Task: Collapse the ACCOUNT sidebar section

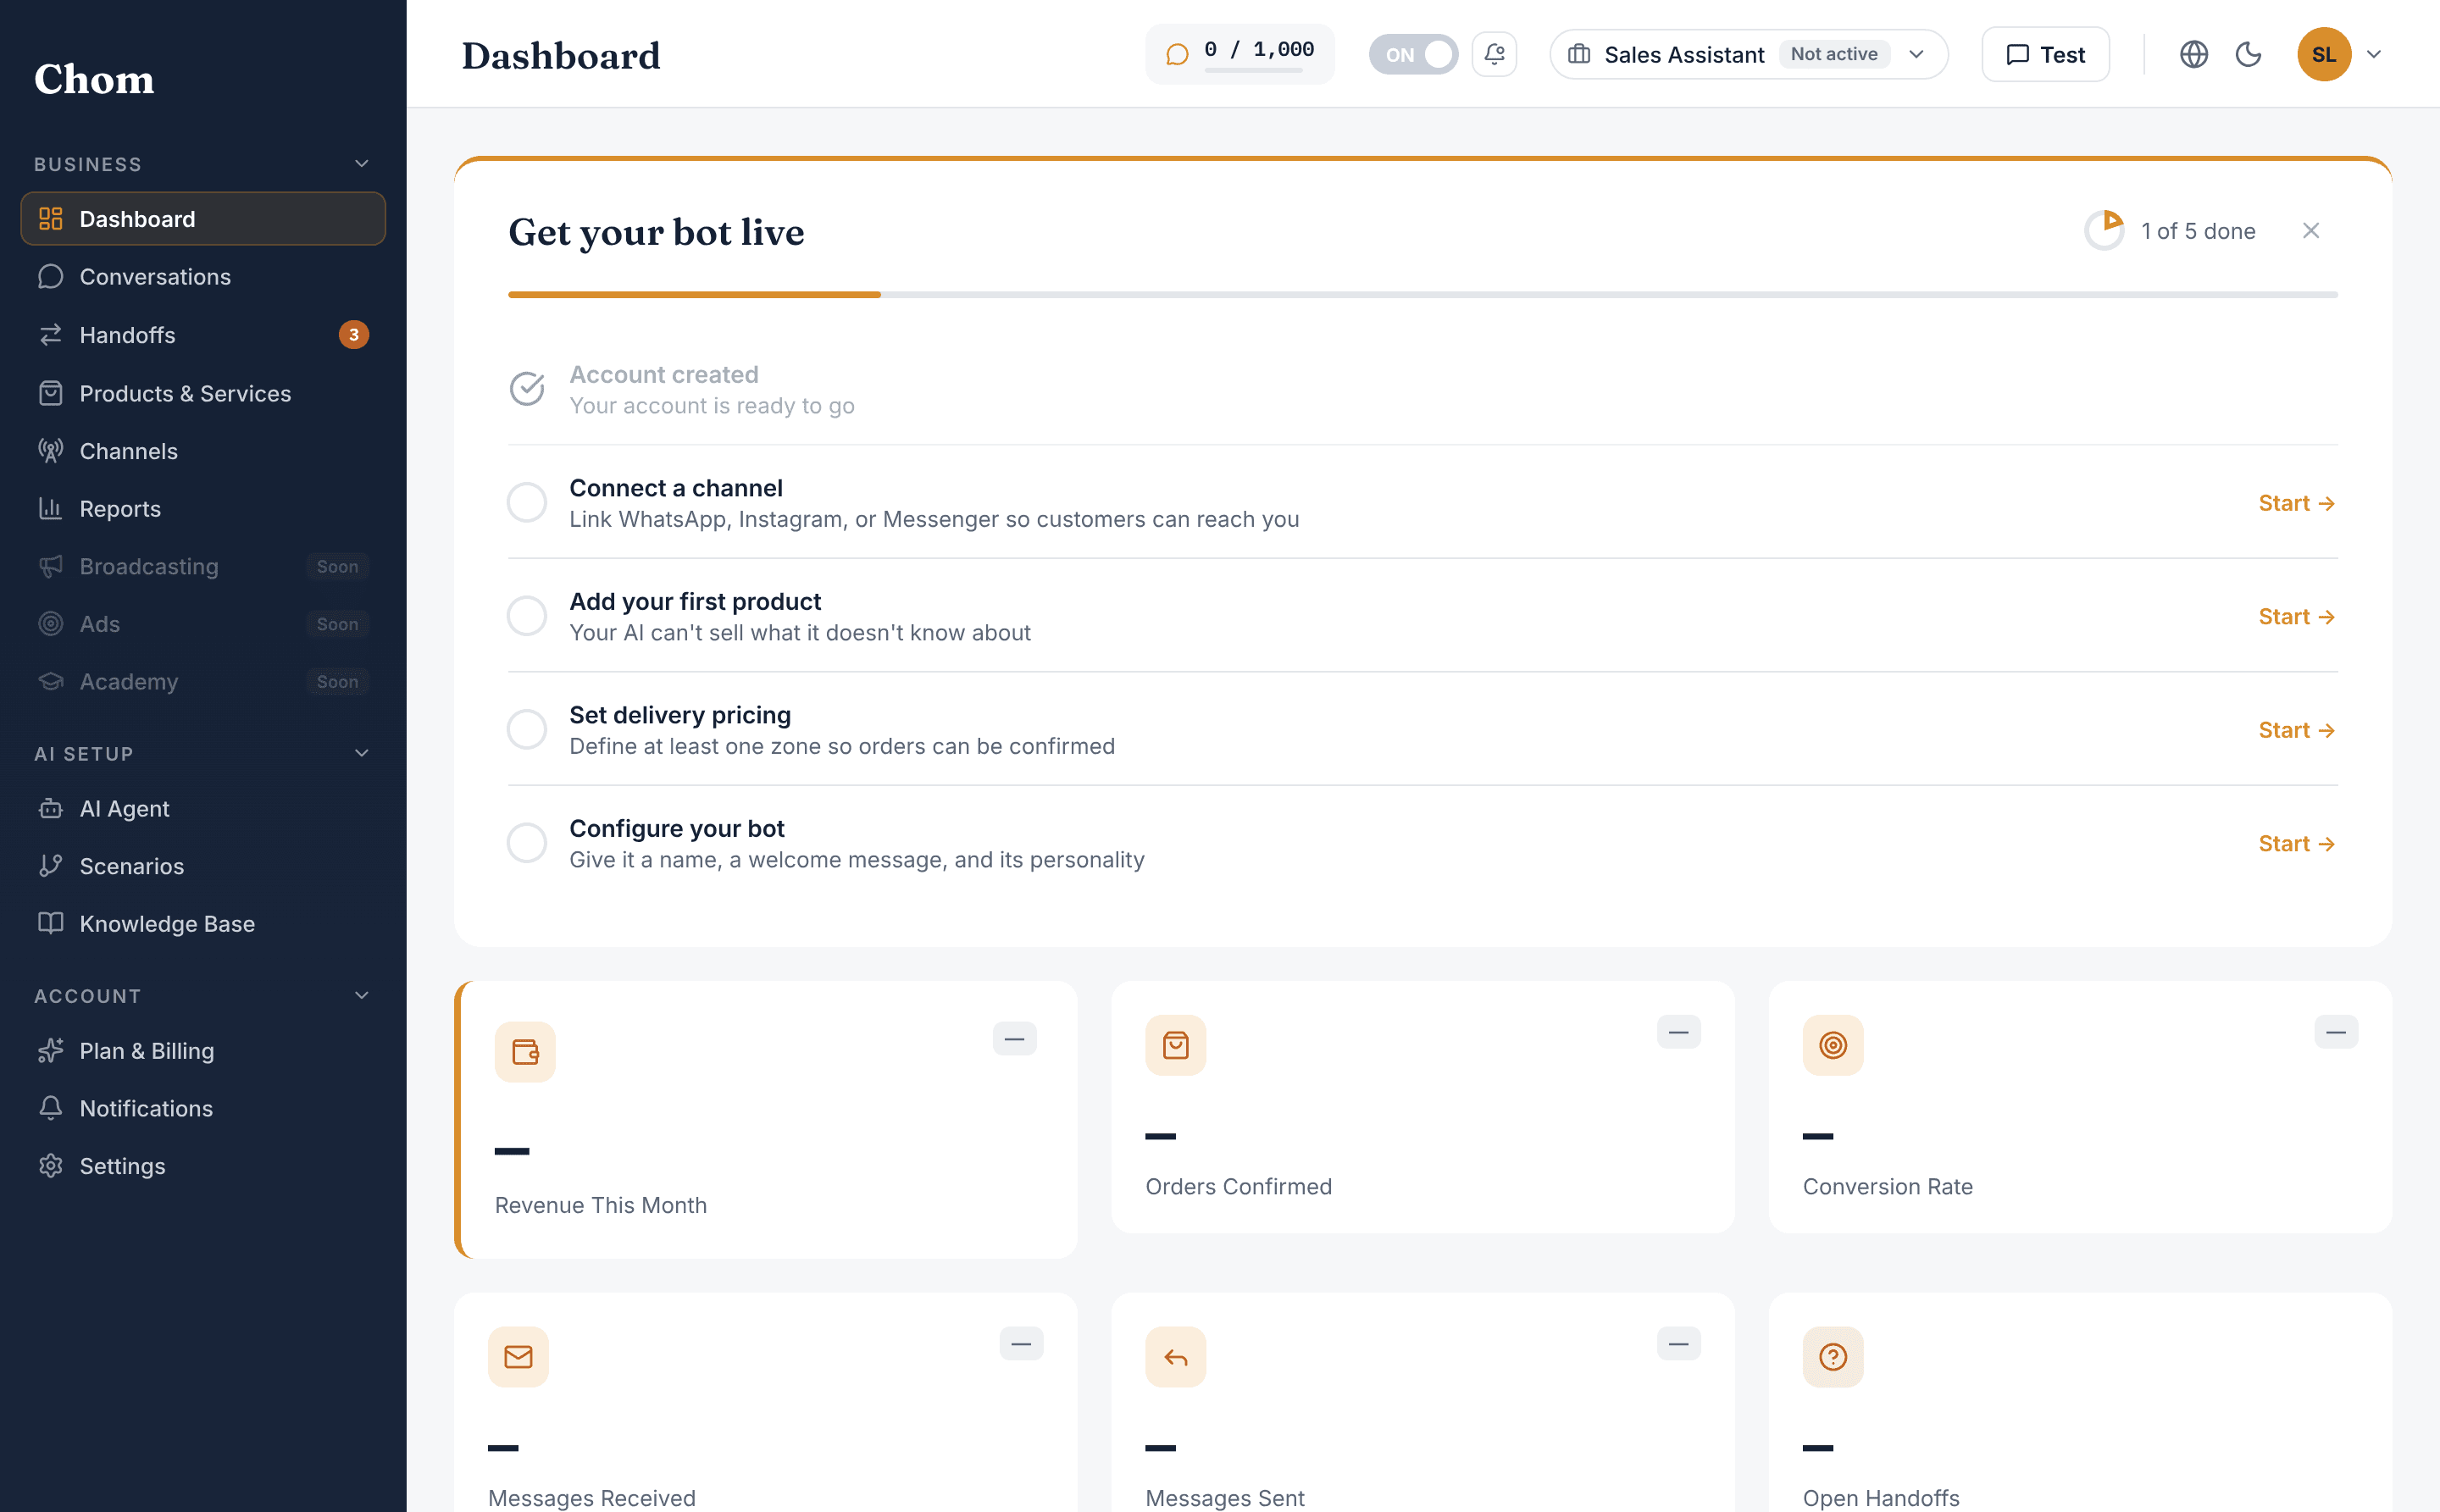Action: coord(362,995)
